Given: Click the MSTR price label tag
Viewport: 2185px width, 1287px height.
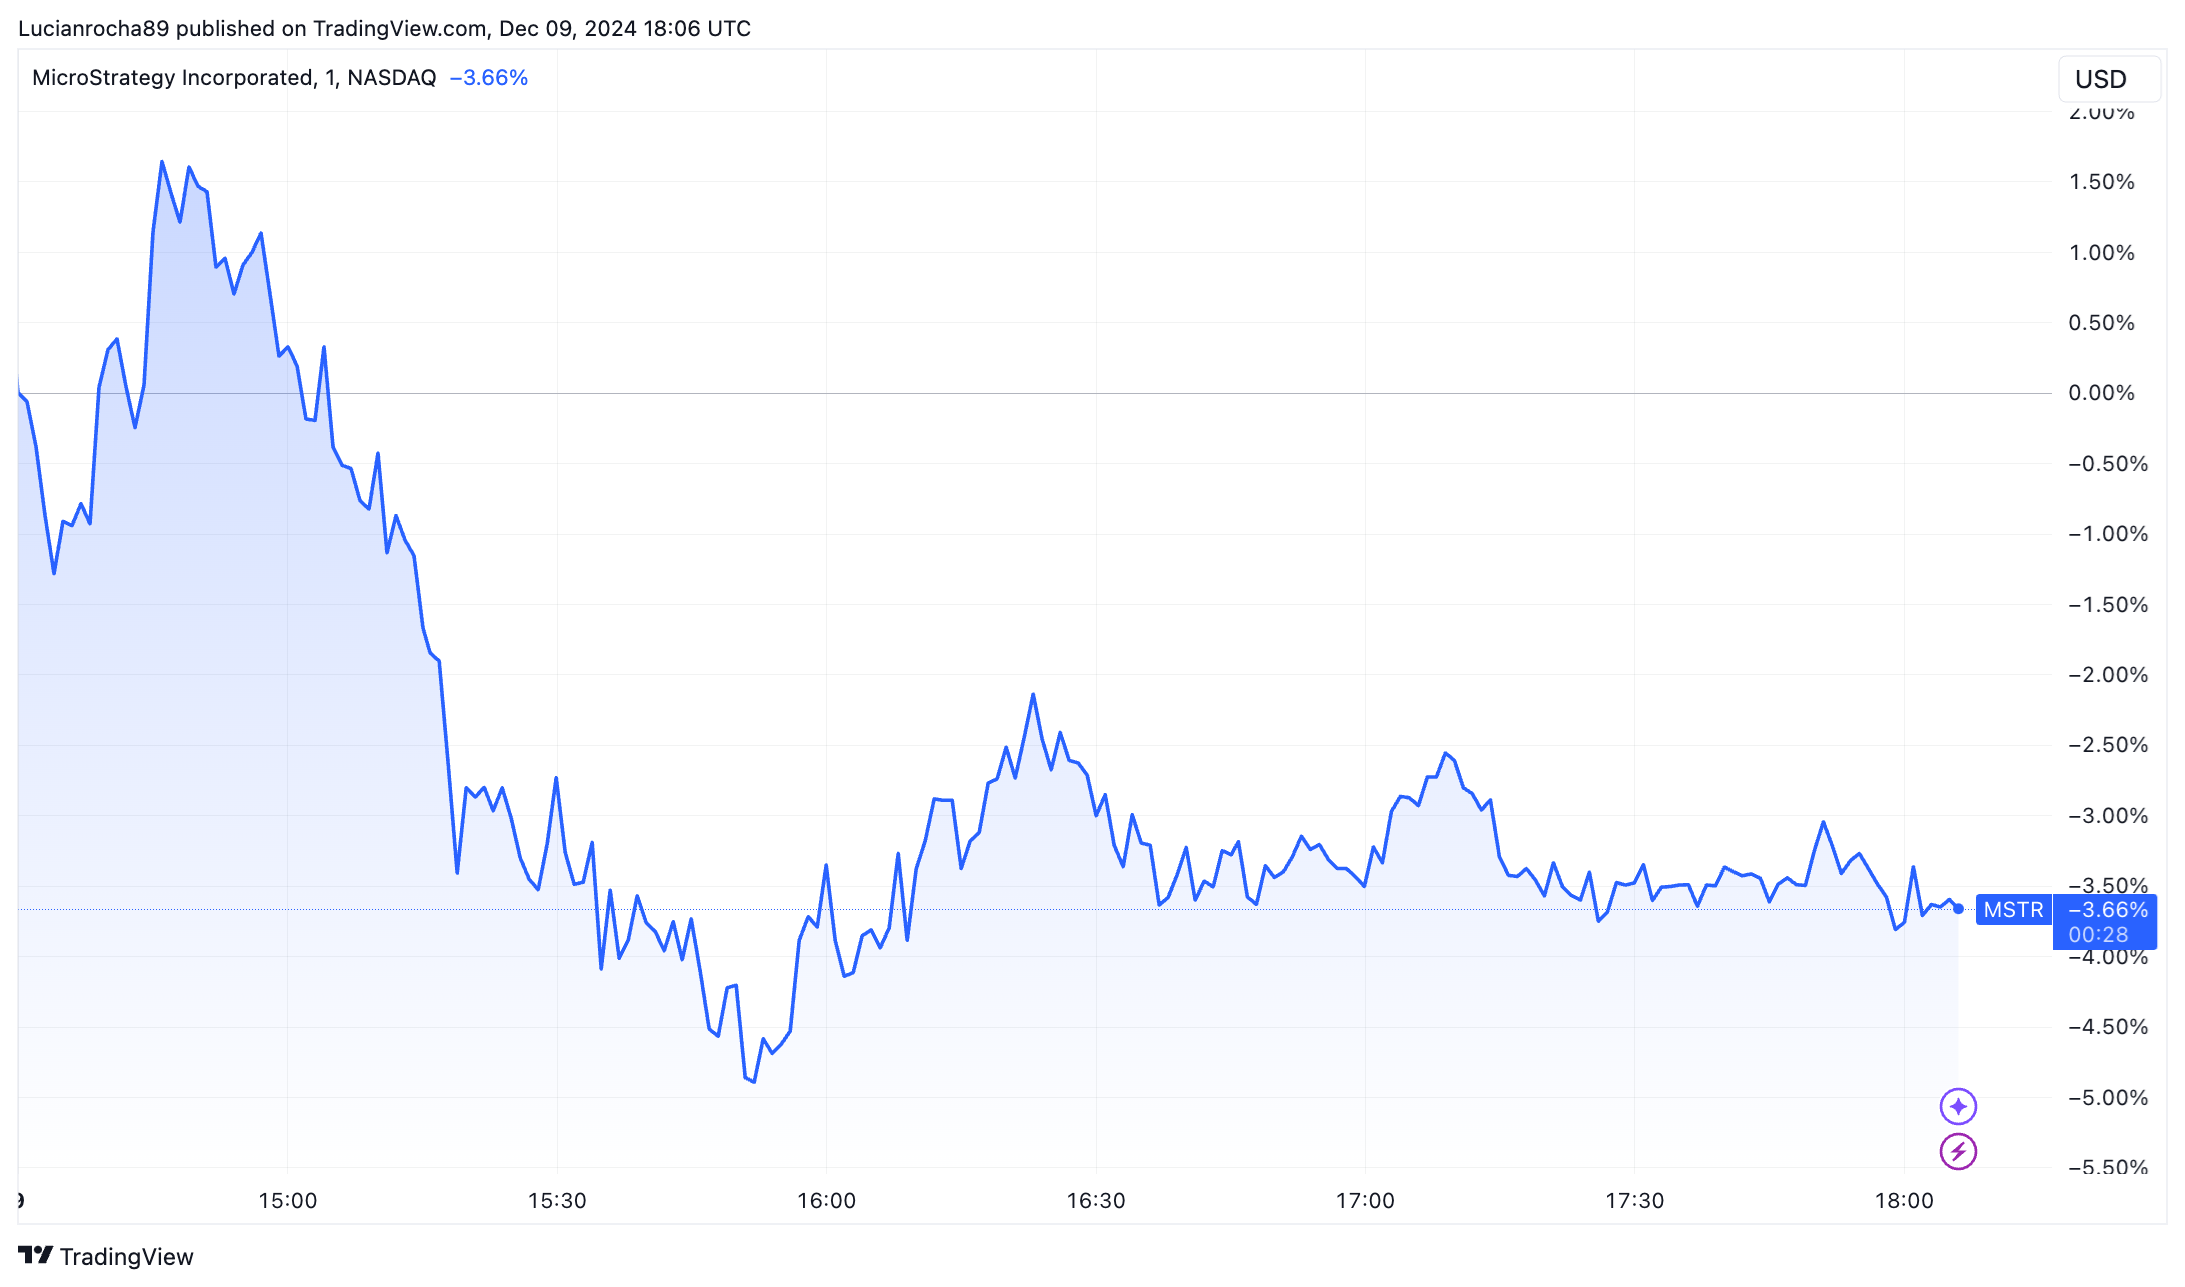Looking at the screenshot, I should [x=2013, y=909].
